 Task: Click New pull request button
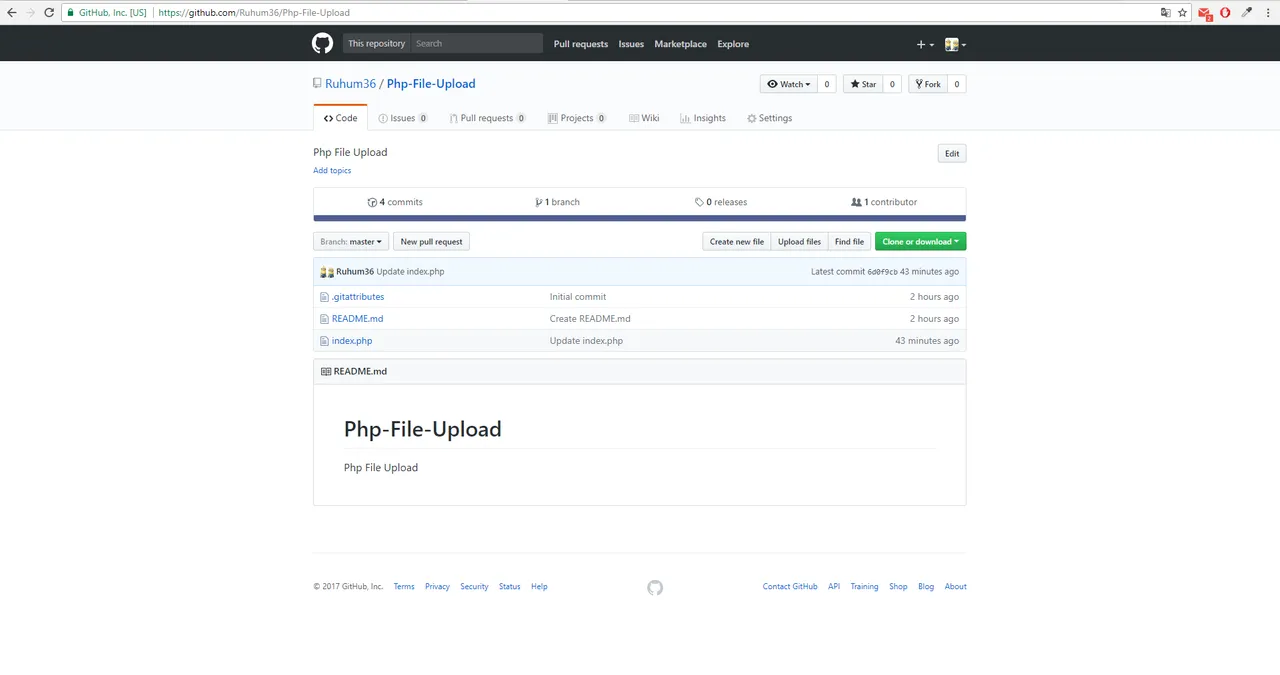(431, 241)
